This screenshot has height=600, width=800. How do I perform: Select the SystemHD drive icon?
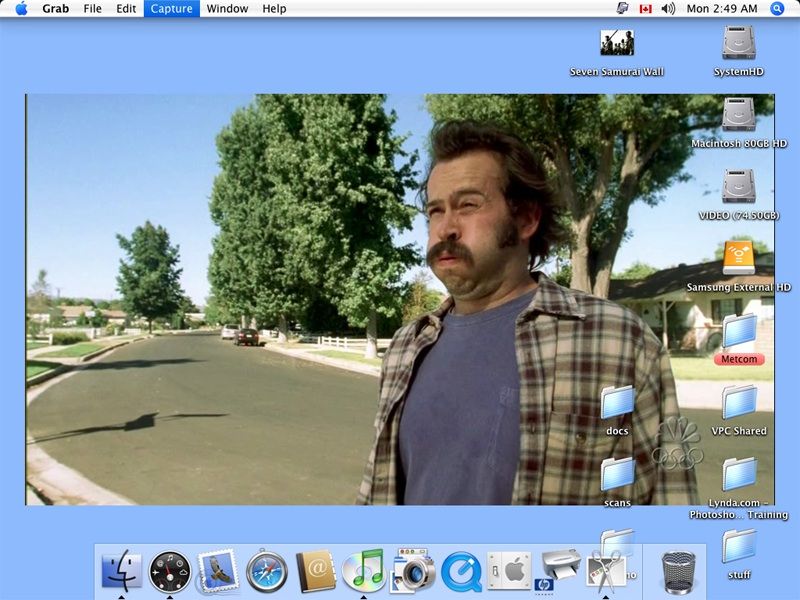pyautogui.click(x=738, y=43)
